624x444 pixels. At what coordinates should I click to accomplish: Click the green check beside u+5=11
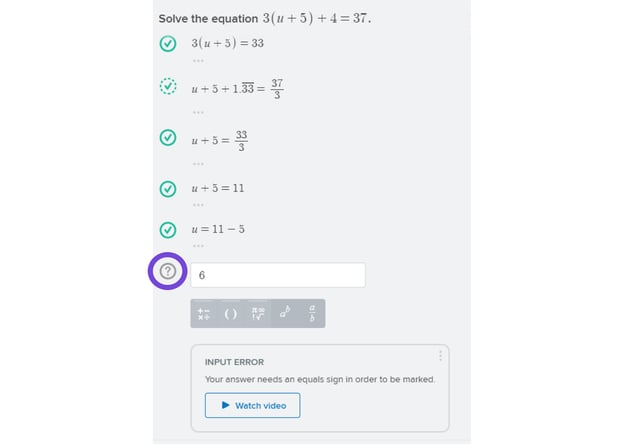point(168,187)
